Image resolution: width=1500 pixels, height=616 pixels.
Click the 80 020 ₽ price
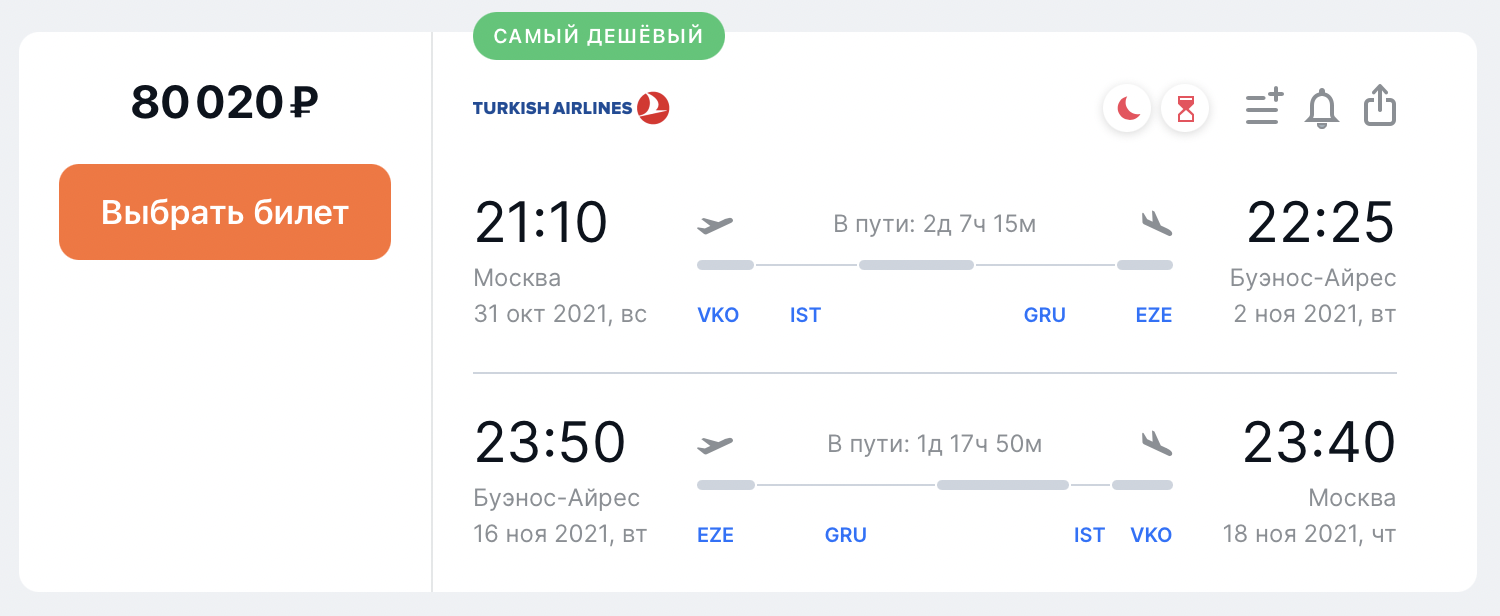(x=225, y=102)
